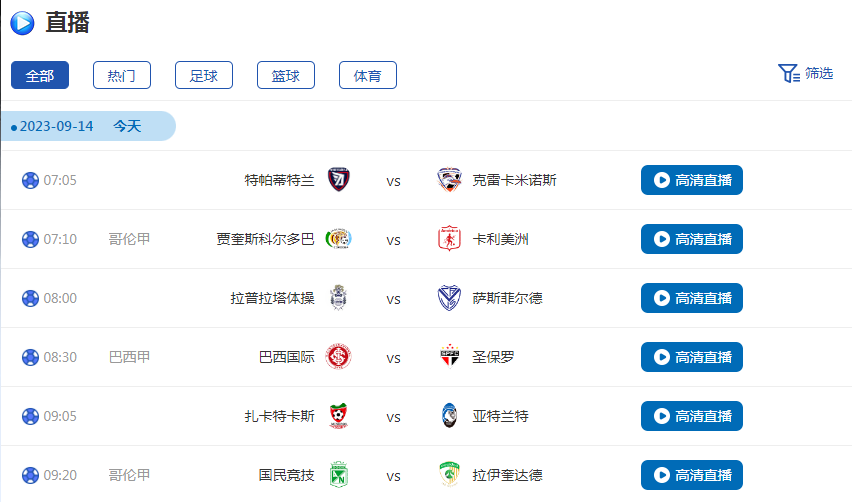Viewport: 852px width, 502px height.
Task: Click the blue 直播 play icon in header
Action: (23, 21)
